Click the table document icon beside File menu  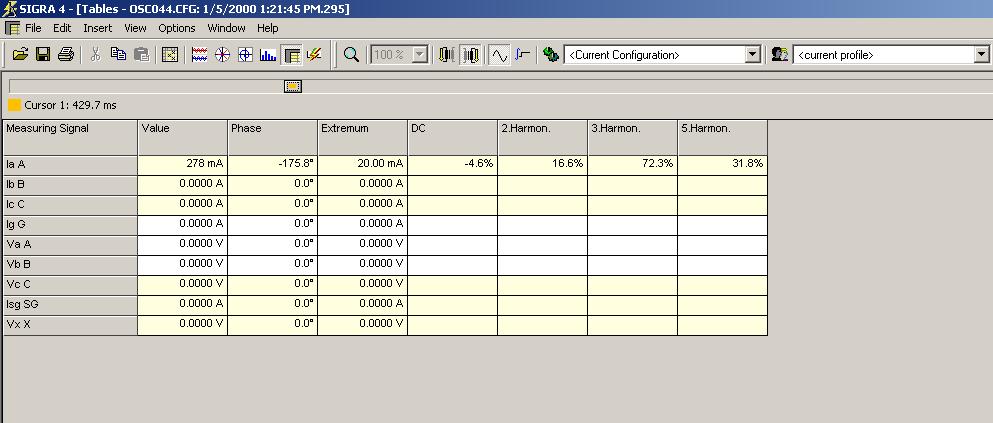(12, 28)
